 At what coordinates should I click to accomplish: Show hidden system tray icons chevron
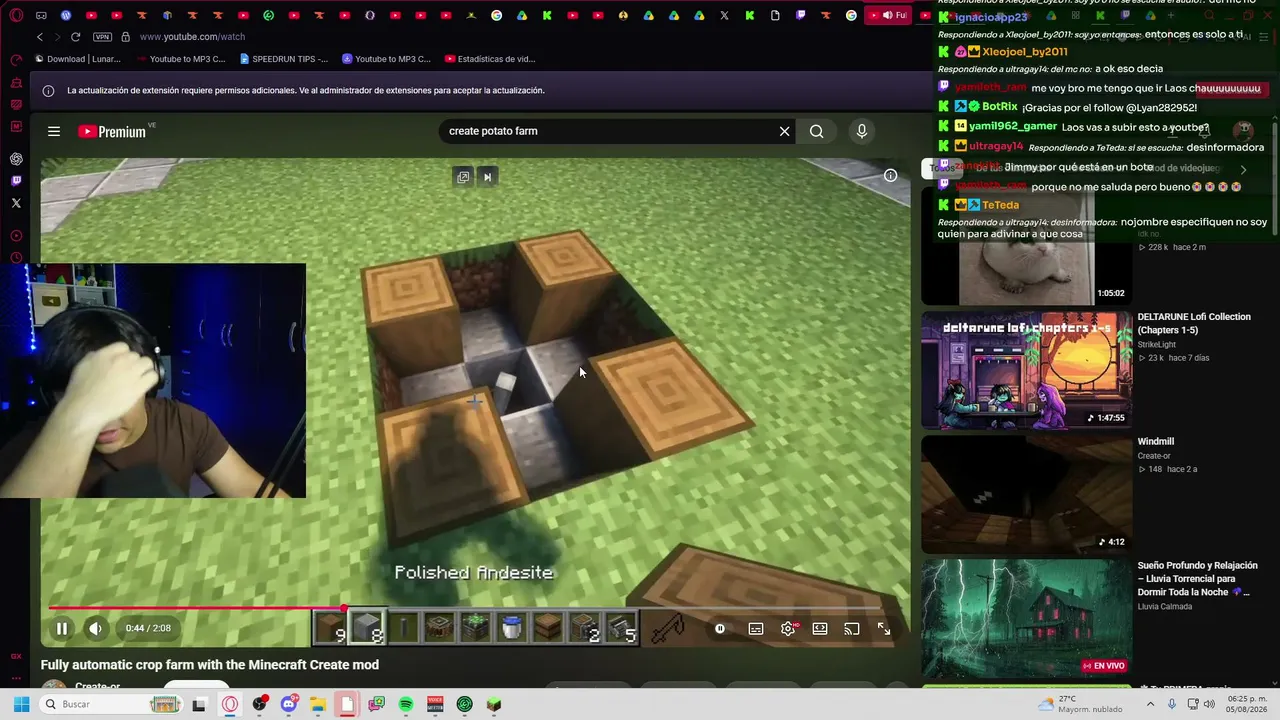pos(1153,704)
